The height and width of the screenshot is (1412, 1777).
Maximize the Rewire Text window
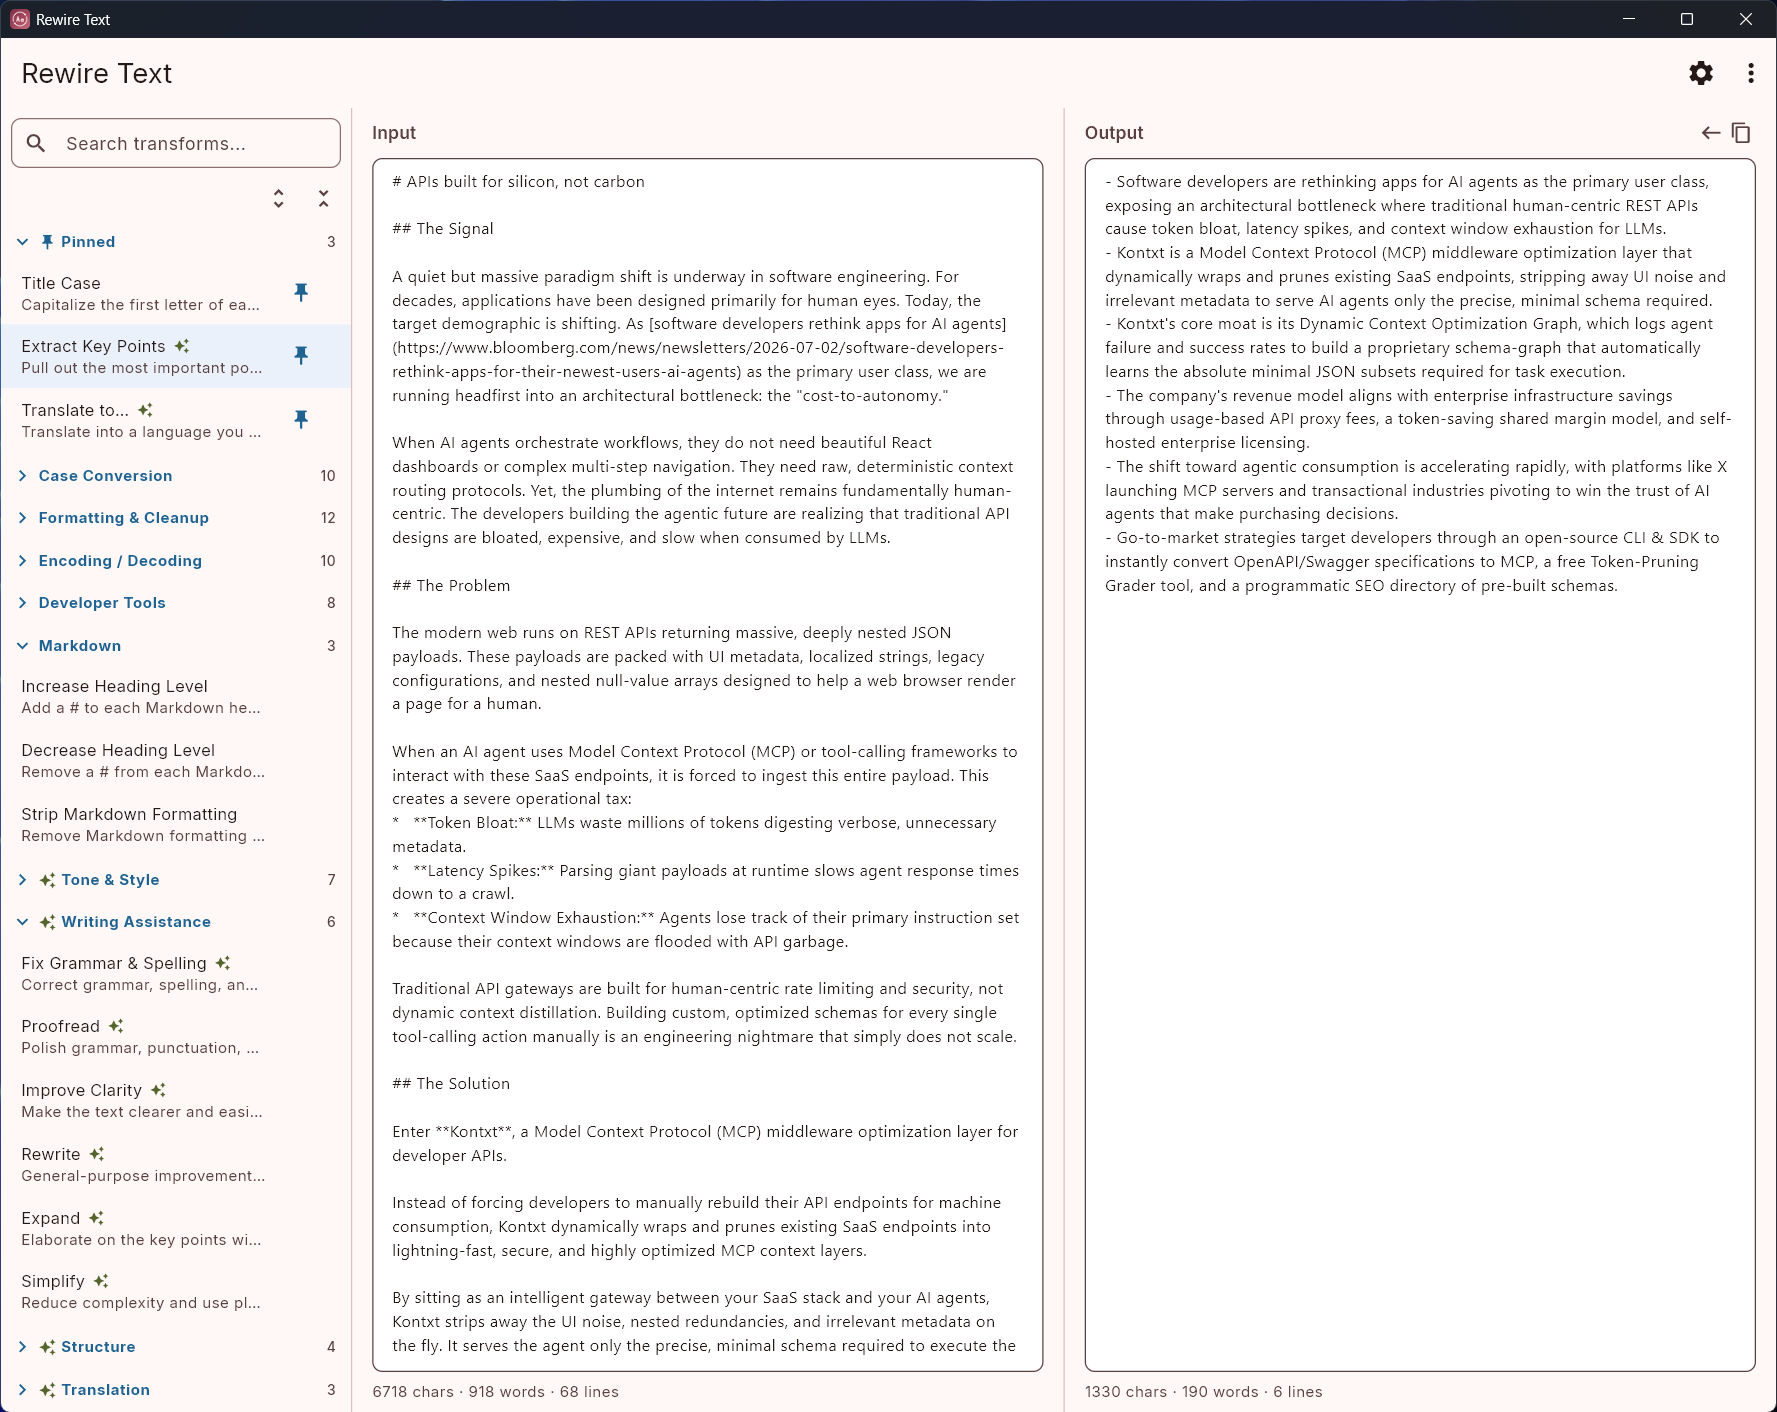click(x=1687, y=19)
